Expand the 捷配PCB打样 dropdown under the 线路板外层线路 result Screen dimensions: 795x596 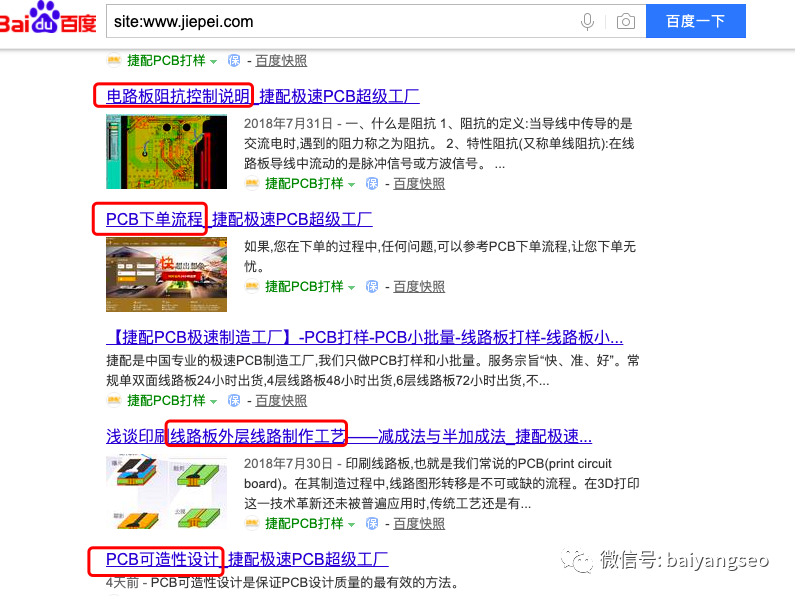pyautogui.click(x=351, y=524)
